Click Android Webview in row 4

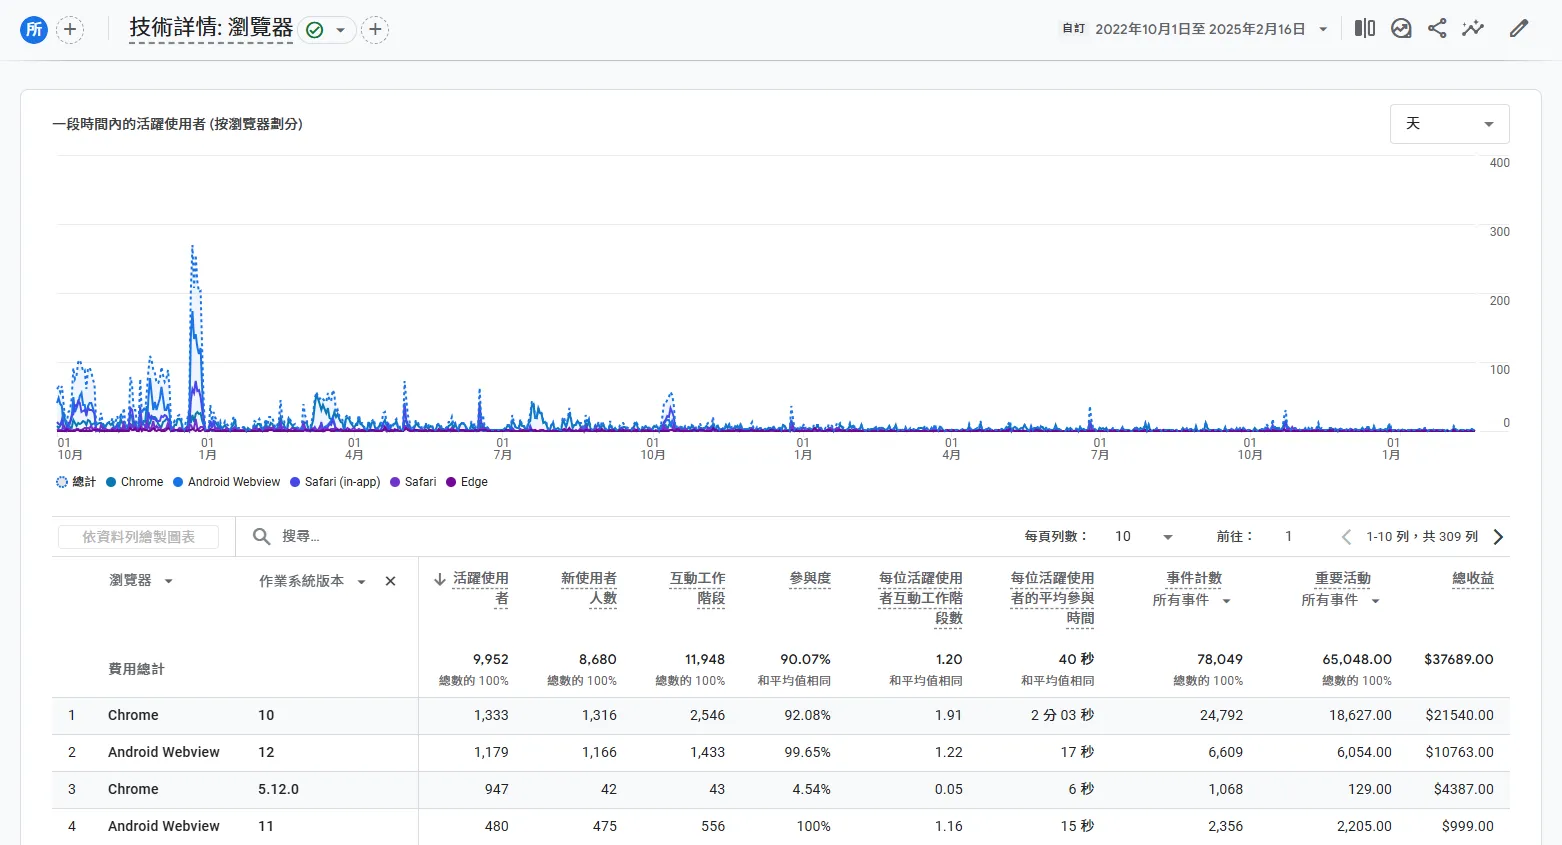click(x=164, y=826)
